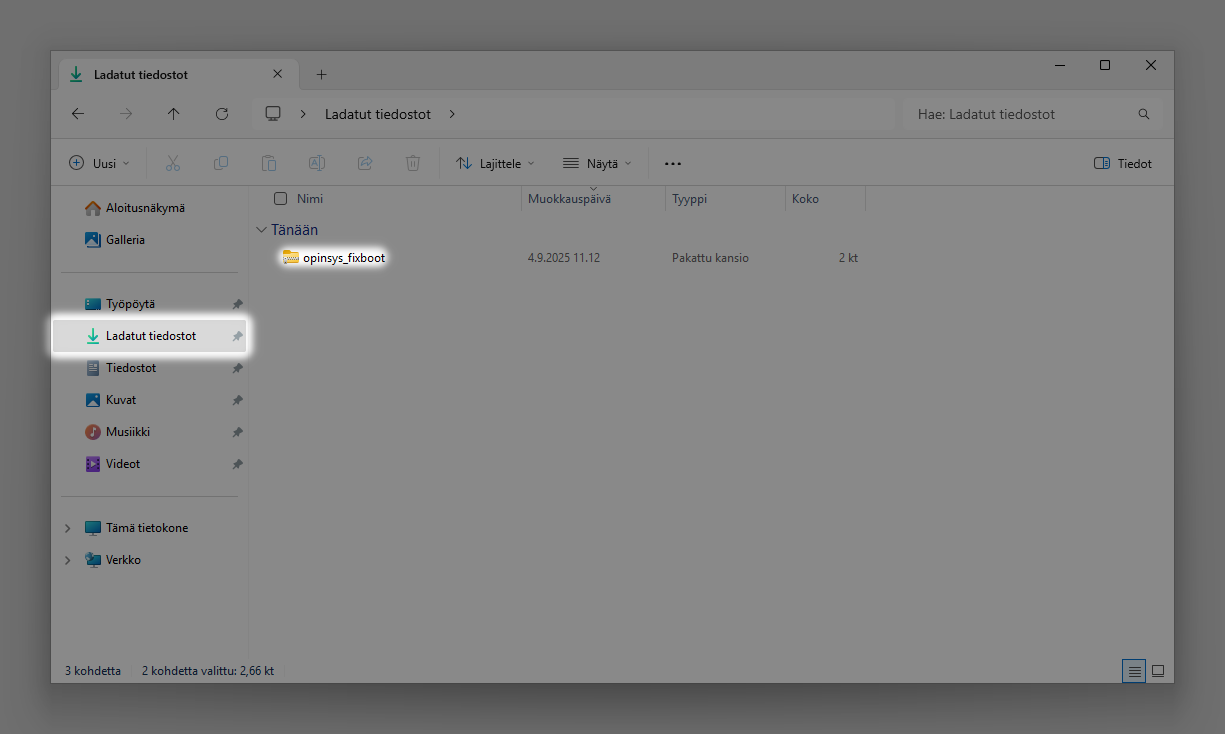Click the Share icon in toolbar

click(365, 163)
